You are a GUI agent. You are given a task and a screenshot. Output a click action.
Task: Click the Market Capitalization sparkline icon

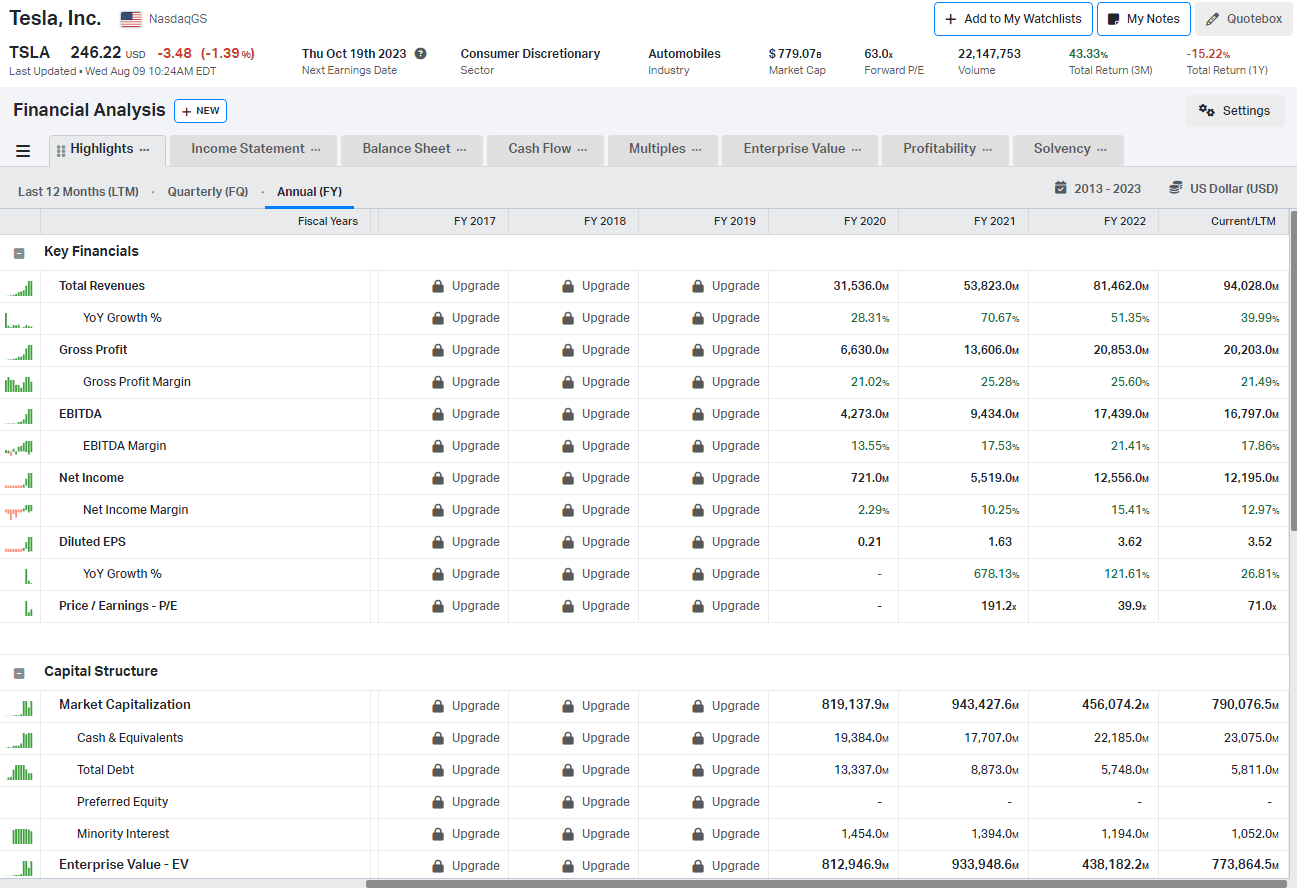click(x=20, y=706)
